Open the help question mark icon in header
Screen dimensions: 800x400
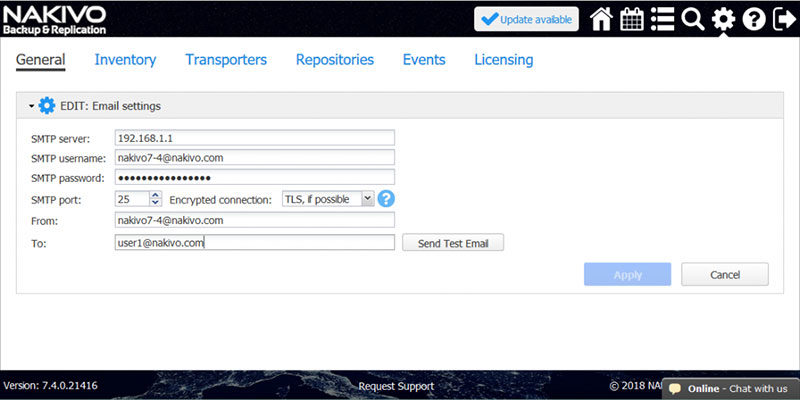click(x=754, y=19)
